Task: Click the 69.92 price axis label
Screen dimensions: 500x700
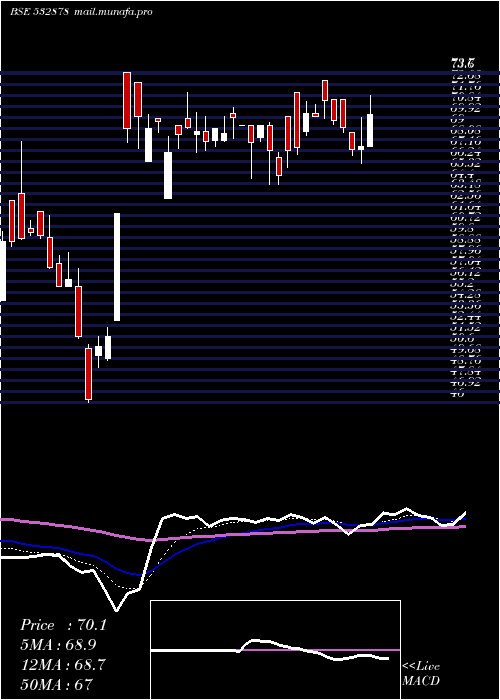Action: [x=466, y=108]
